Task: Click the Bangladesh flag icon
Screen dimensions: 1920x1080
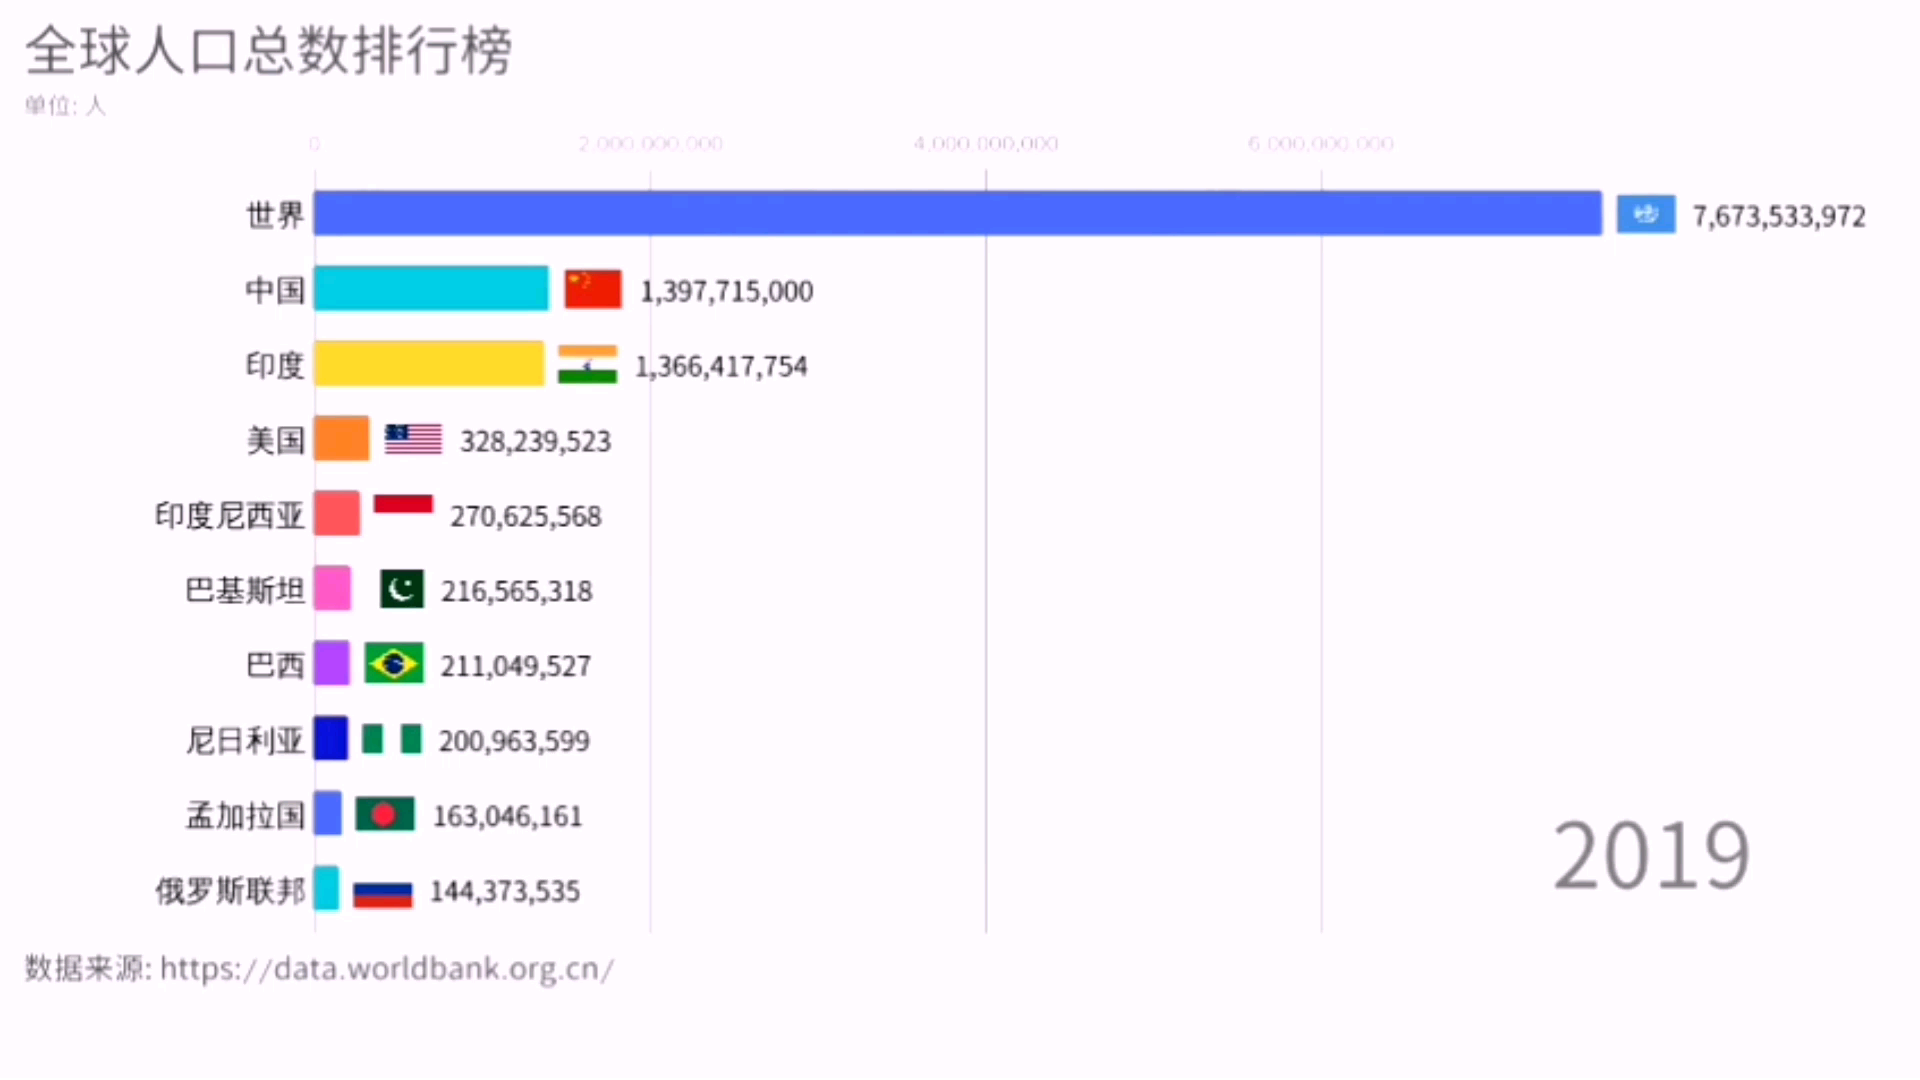Action: (x=385, y=814)
